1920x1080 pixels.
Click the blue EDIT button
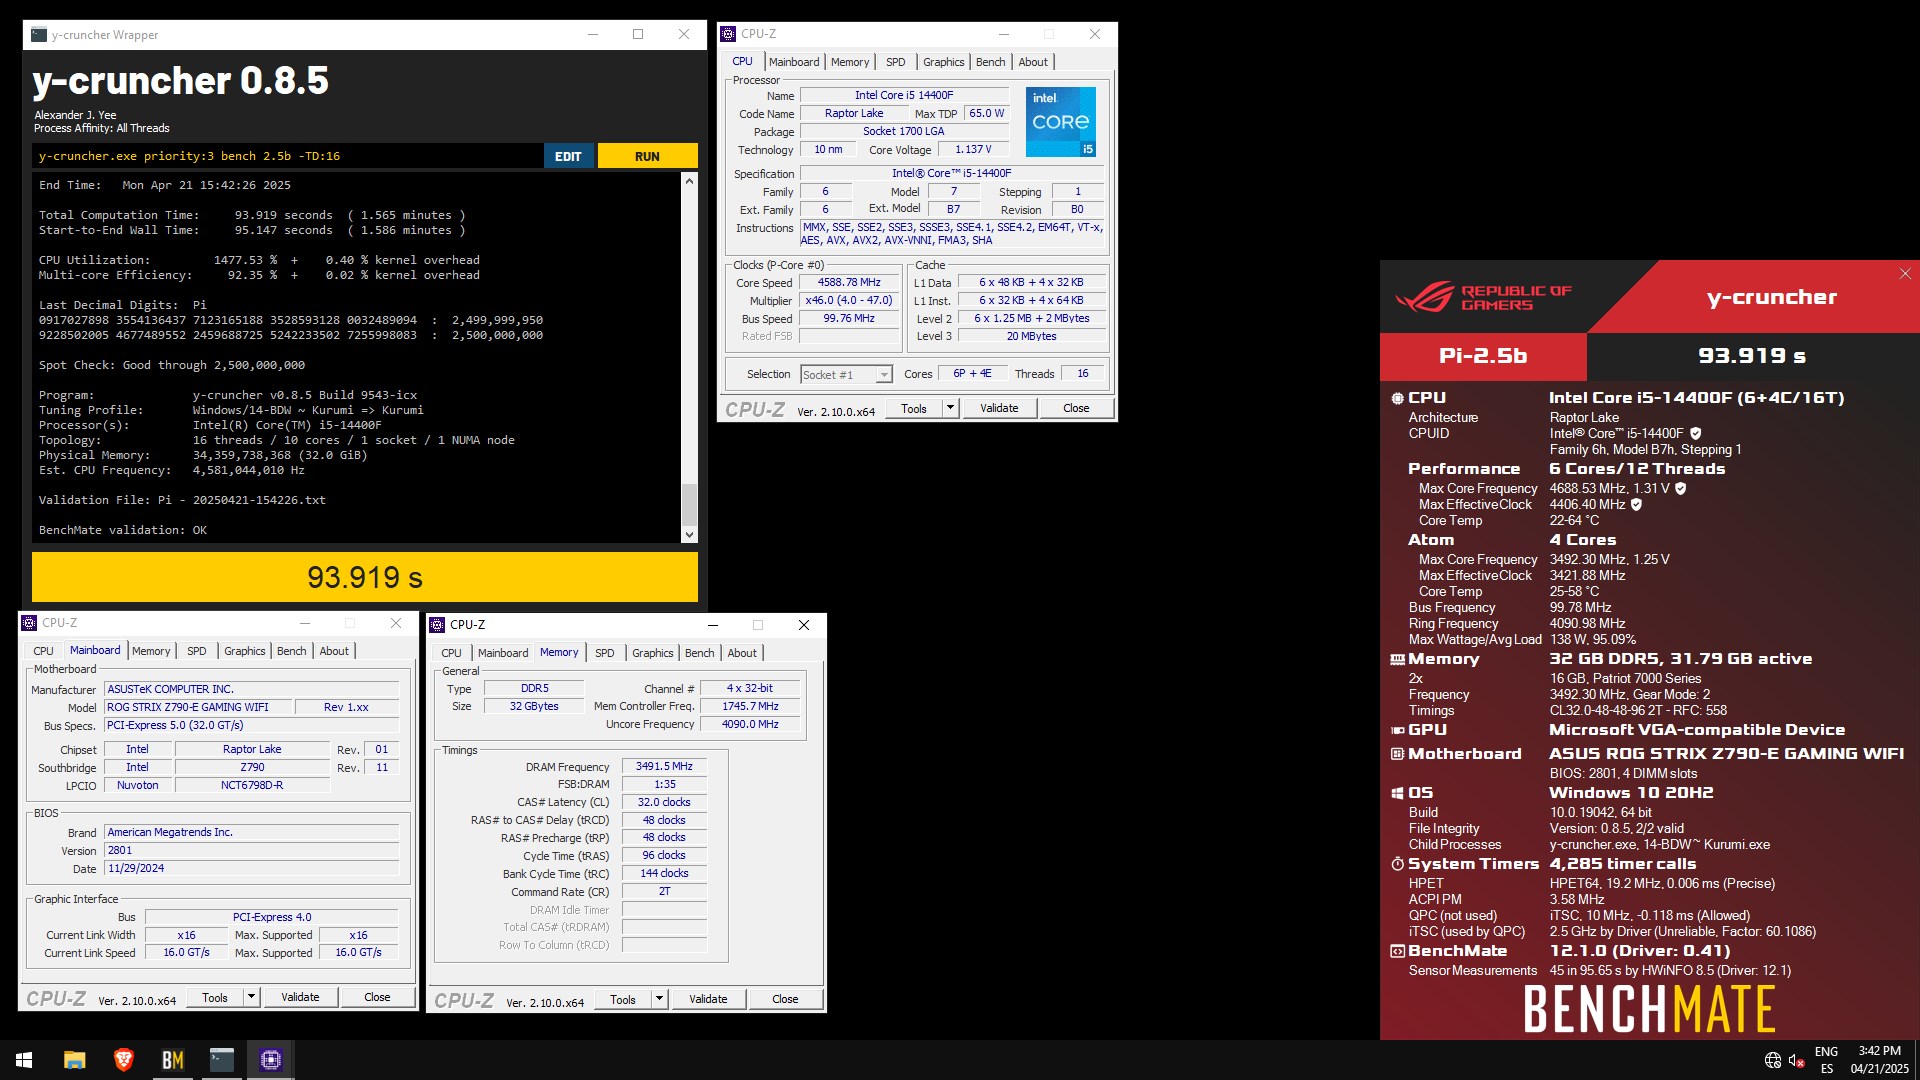(568, 156)
